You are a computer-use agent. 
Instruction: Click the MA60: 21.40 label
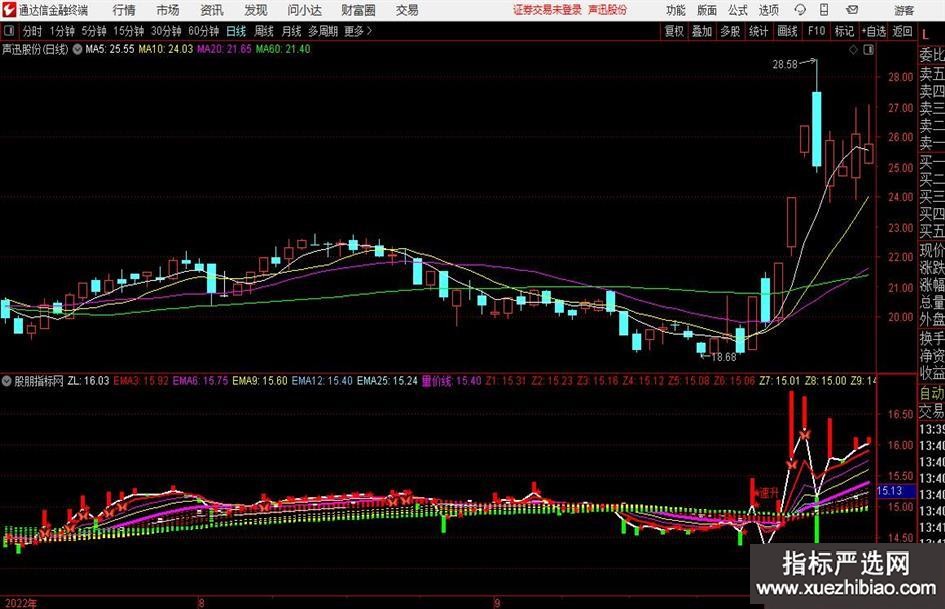[283, 49]
